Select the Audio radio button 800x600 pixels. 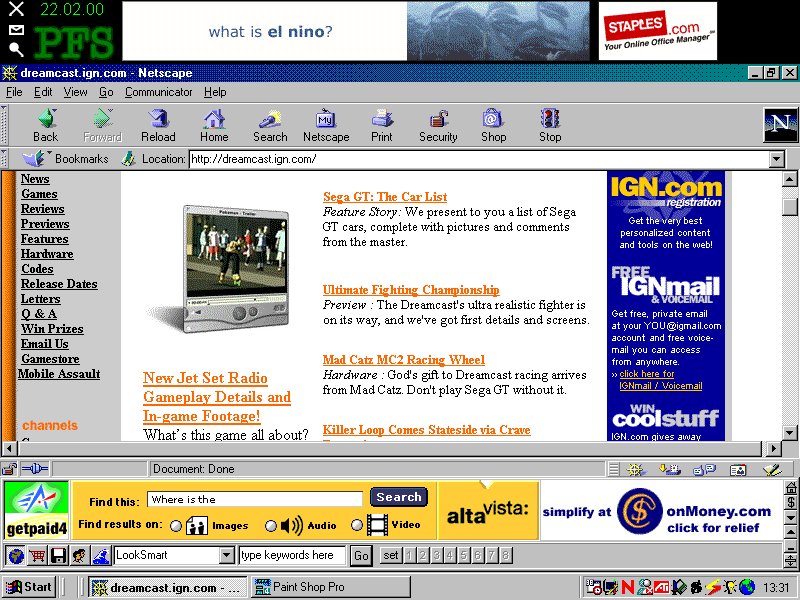click(271, 526)
